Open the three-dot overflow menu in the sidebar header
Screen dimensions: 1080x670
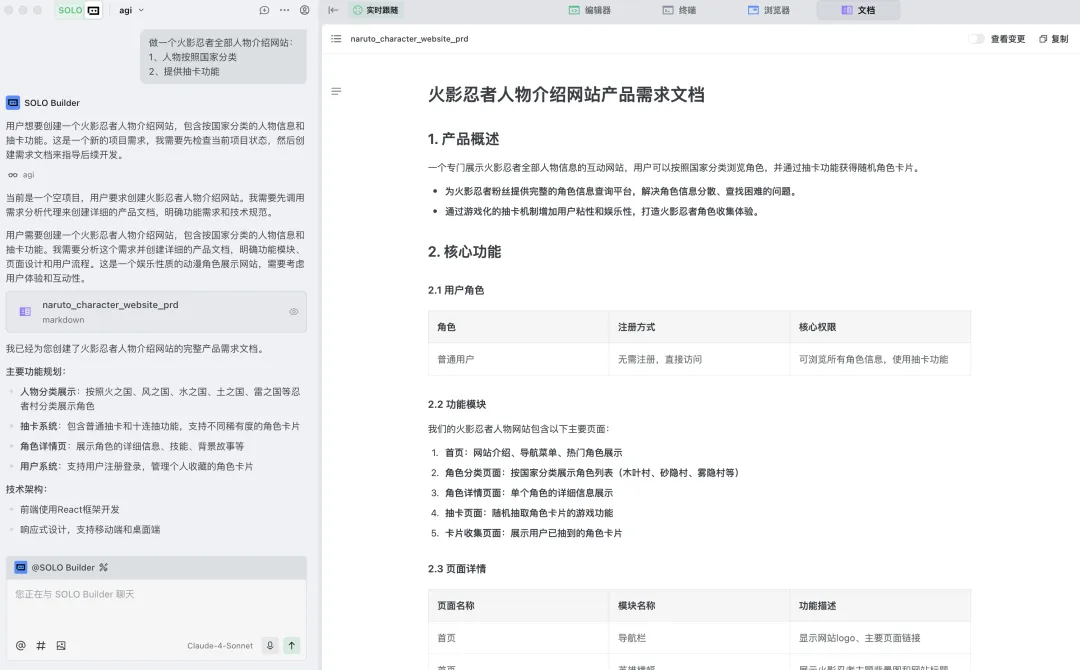(x=285, y=10)
